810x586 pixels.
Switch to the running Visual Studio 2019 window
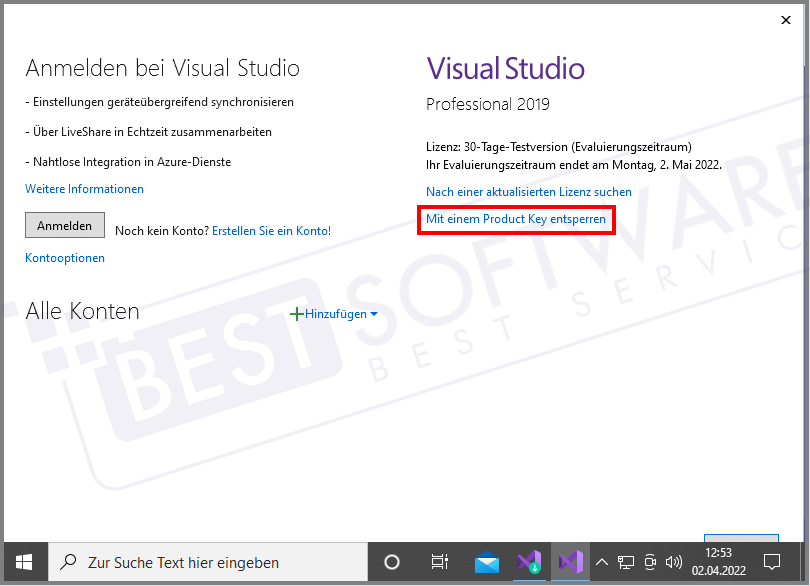click(570, 561)
